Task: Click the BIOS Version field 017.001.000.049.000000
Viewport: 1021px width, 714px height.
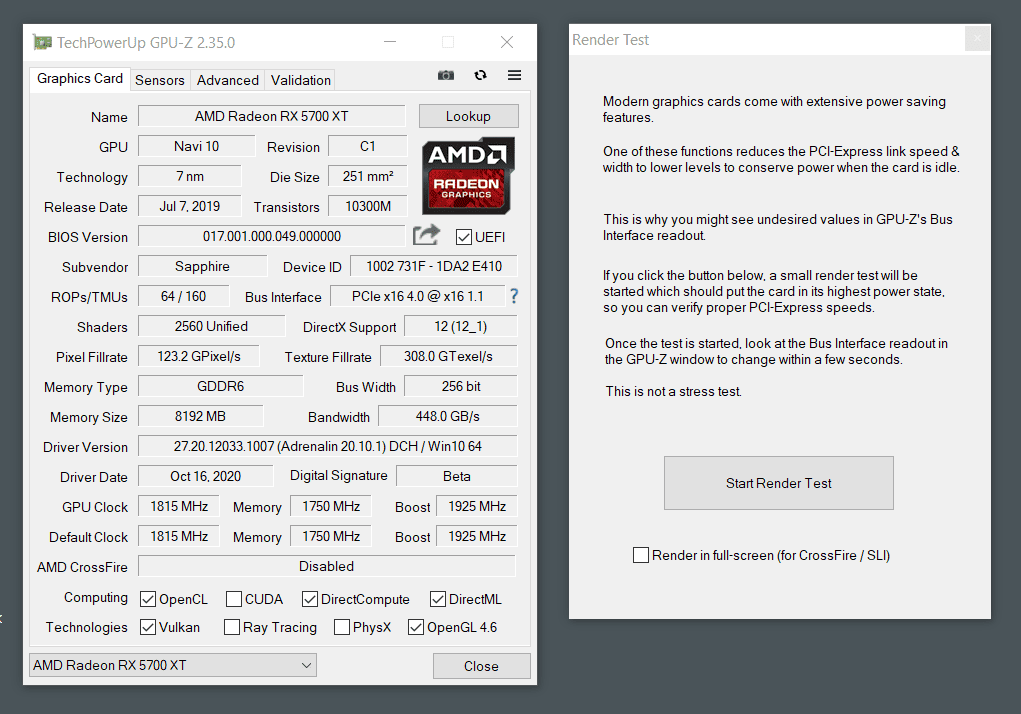Action: tap(272, 236)
